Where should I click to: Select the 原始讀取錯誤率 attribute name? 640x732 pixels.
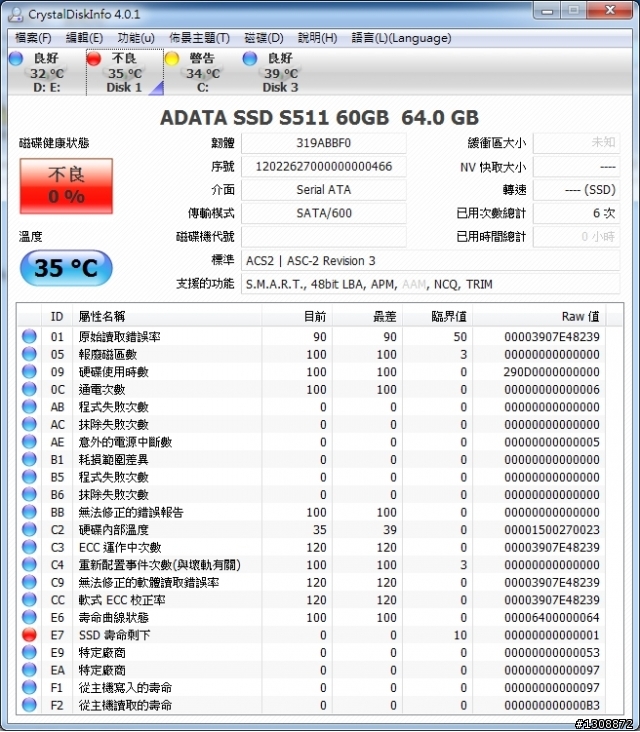[120, 337]
